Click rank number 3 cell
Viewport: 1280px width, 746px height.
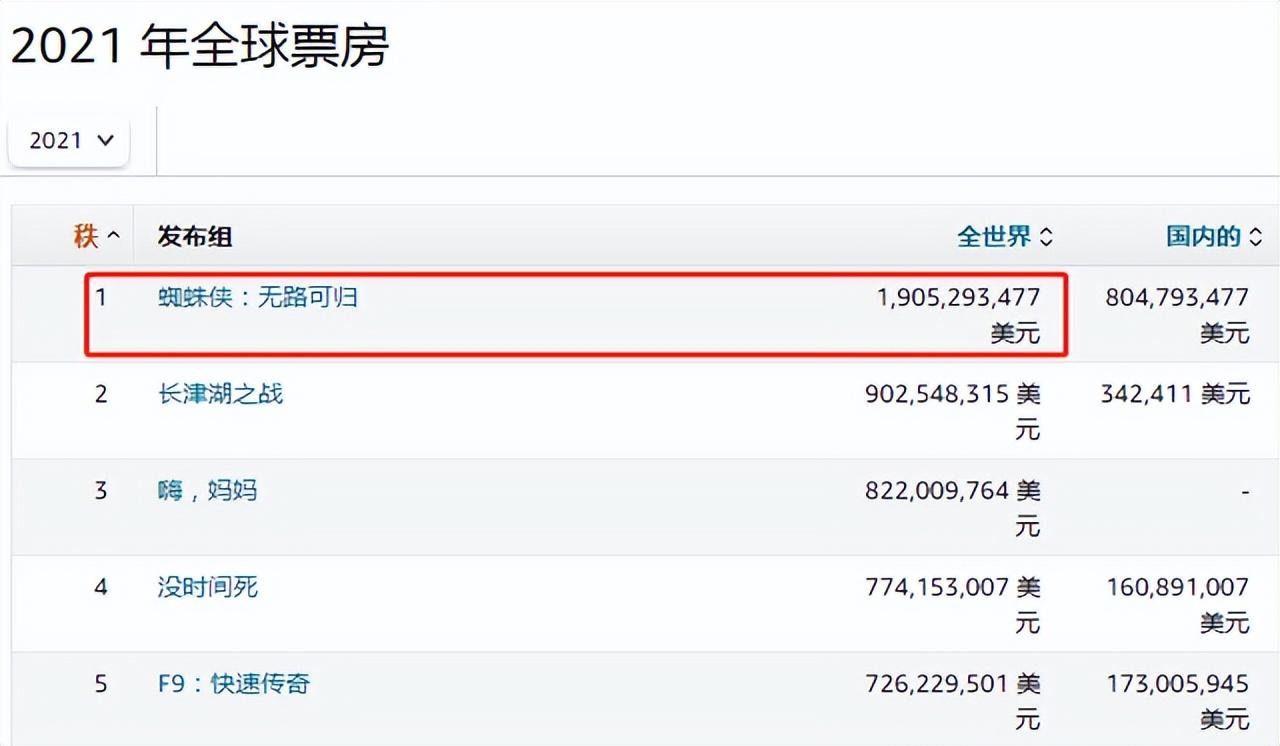[x=101, y=491]
